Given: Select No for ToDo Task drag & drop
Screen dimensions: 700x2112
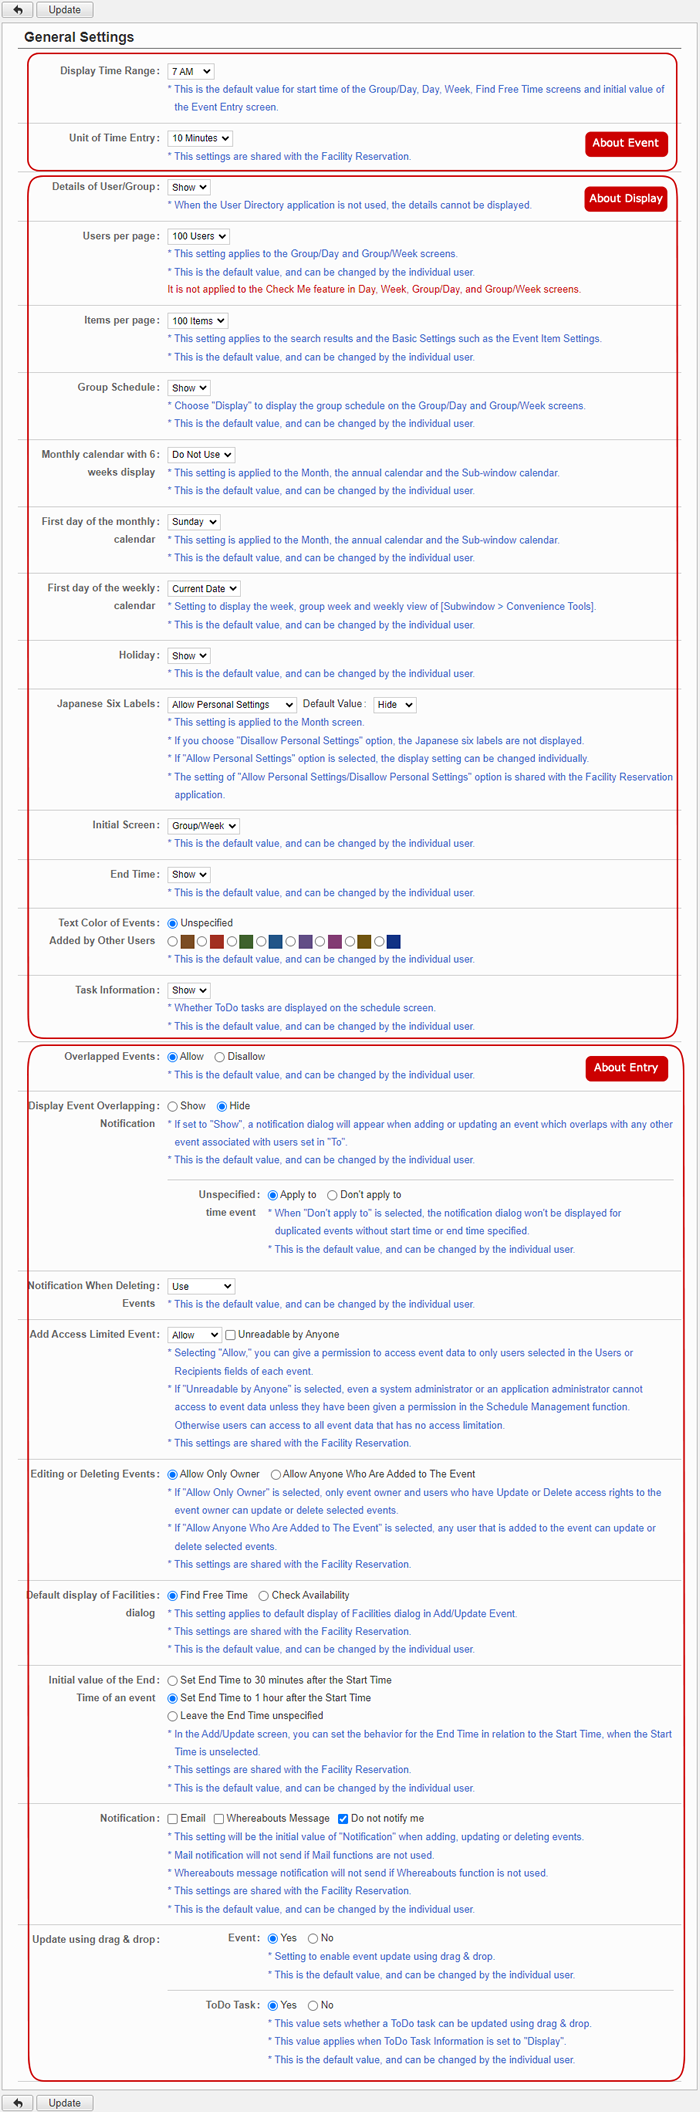Looking at the screenshot, I should (313, 2006).
